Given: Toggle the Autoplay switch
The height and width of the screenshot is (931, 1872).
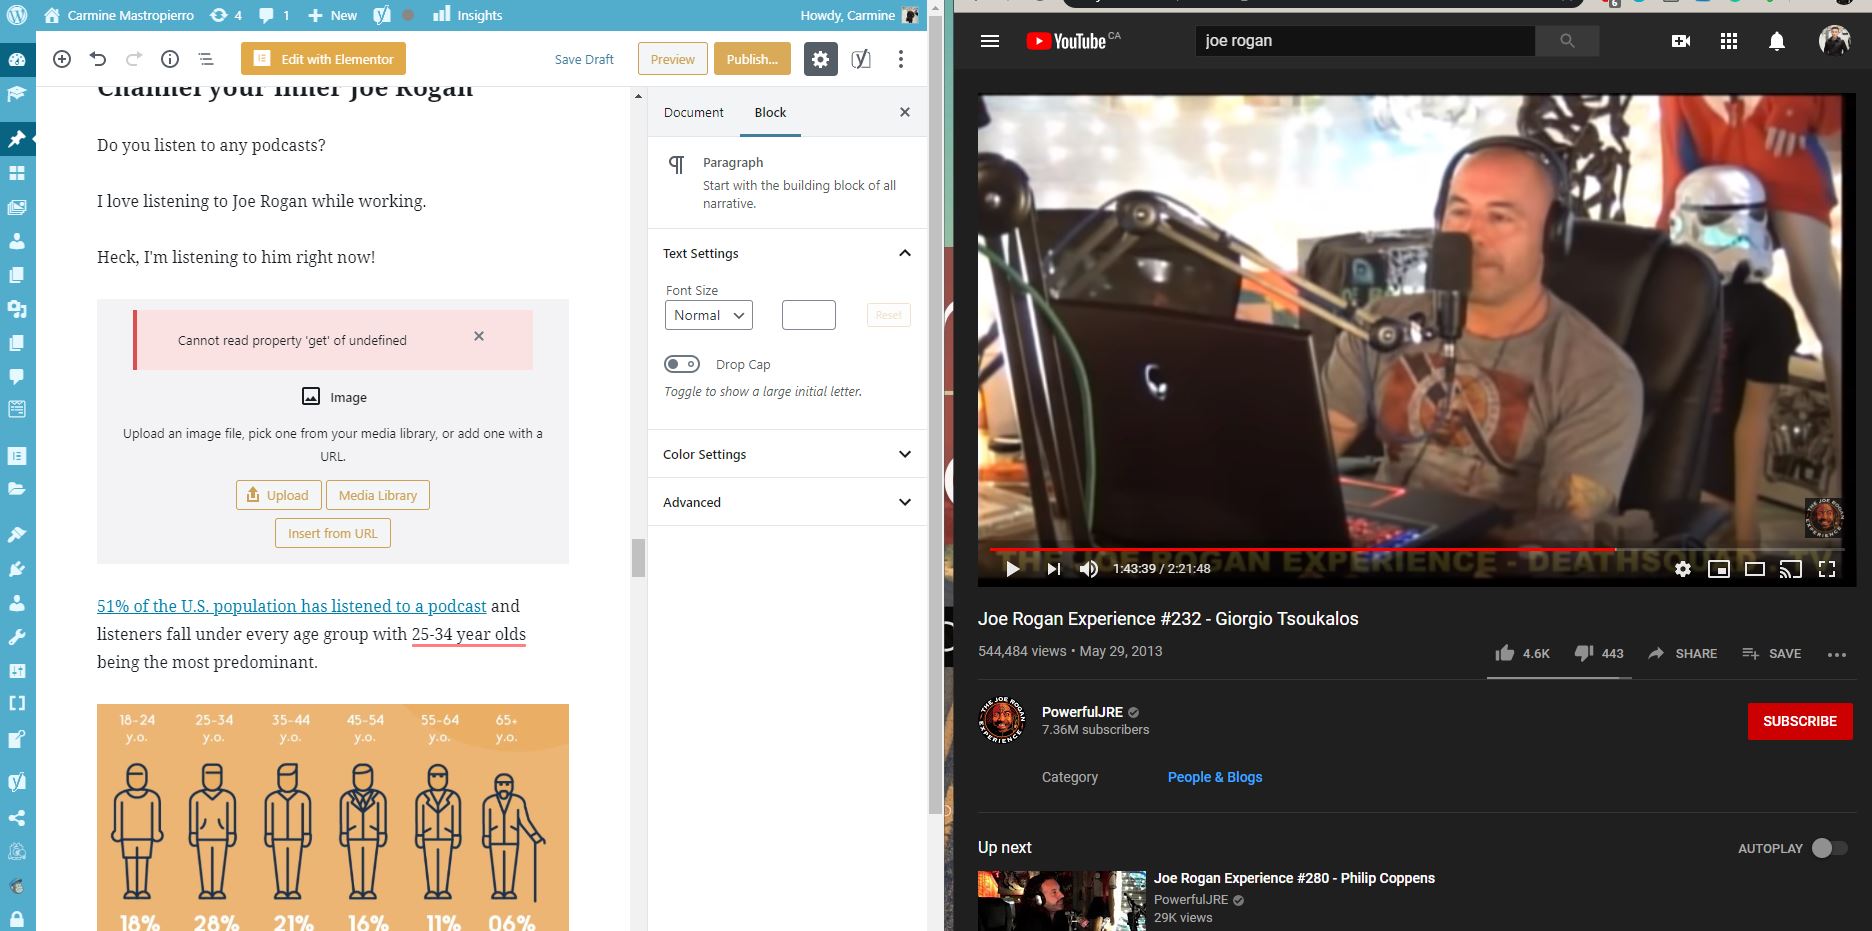Looking at the screenshot, I should pos(1829,848).
